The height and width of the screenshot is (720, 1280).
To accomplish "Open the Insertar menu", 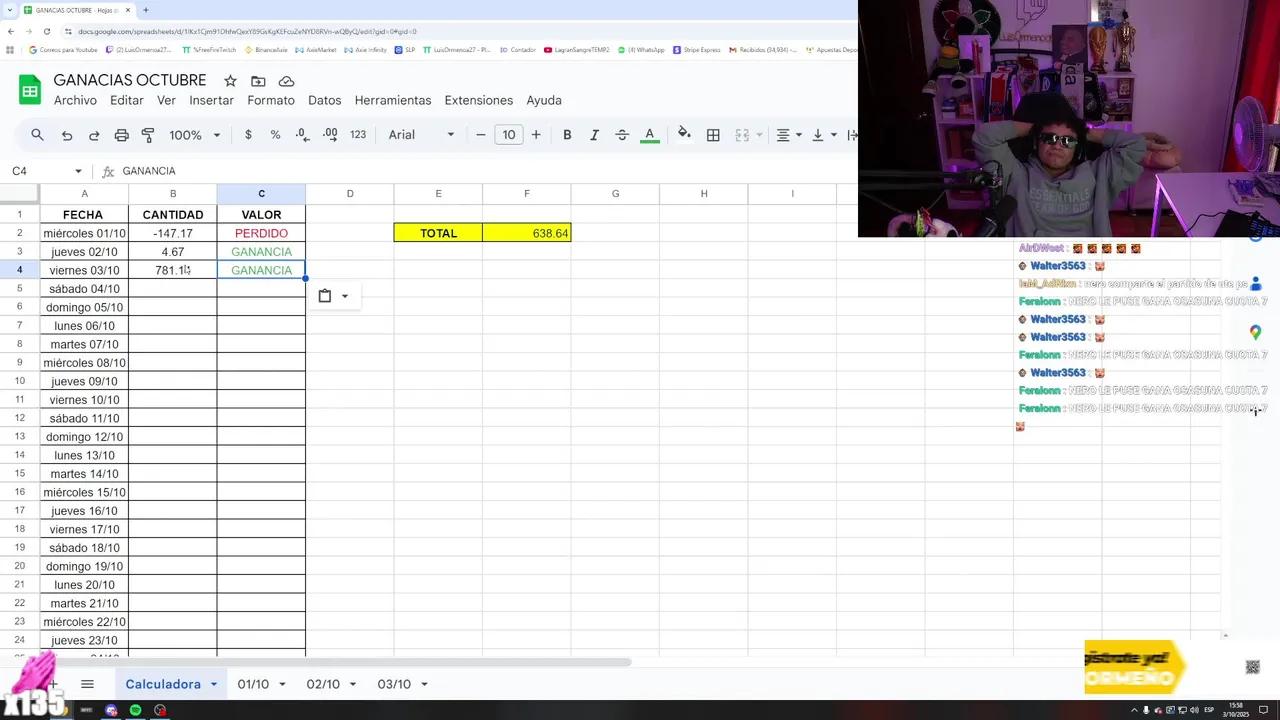I will coord(212,100).
